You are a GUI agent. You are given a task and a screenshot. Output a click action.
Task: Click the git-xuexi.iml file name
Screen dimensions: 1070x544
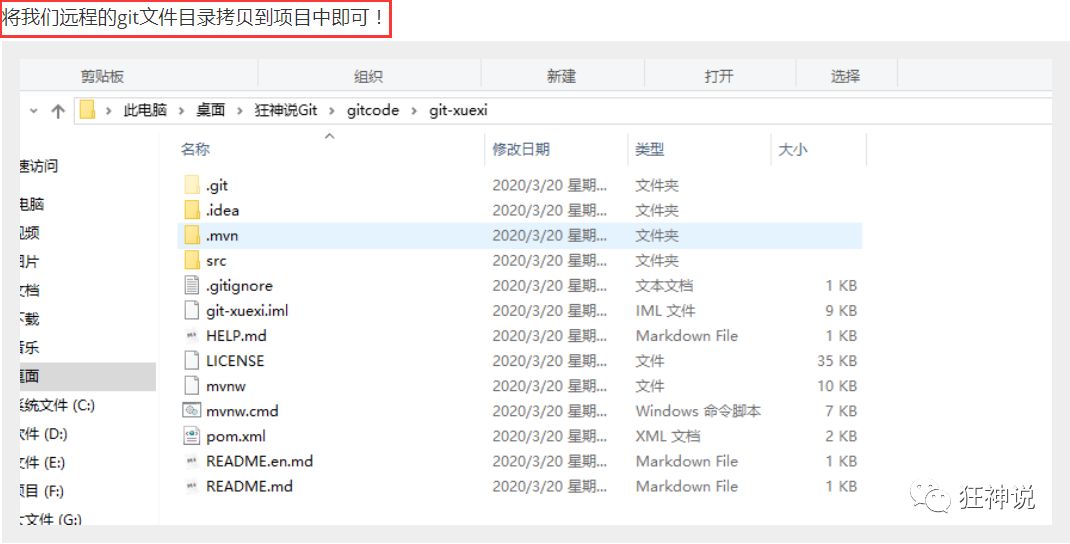click(247, 311)
